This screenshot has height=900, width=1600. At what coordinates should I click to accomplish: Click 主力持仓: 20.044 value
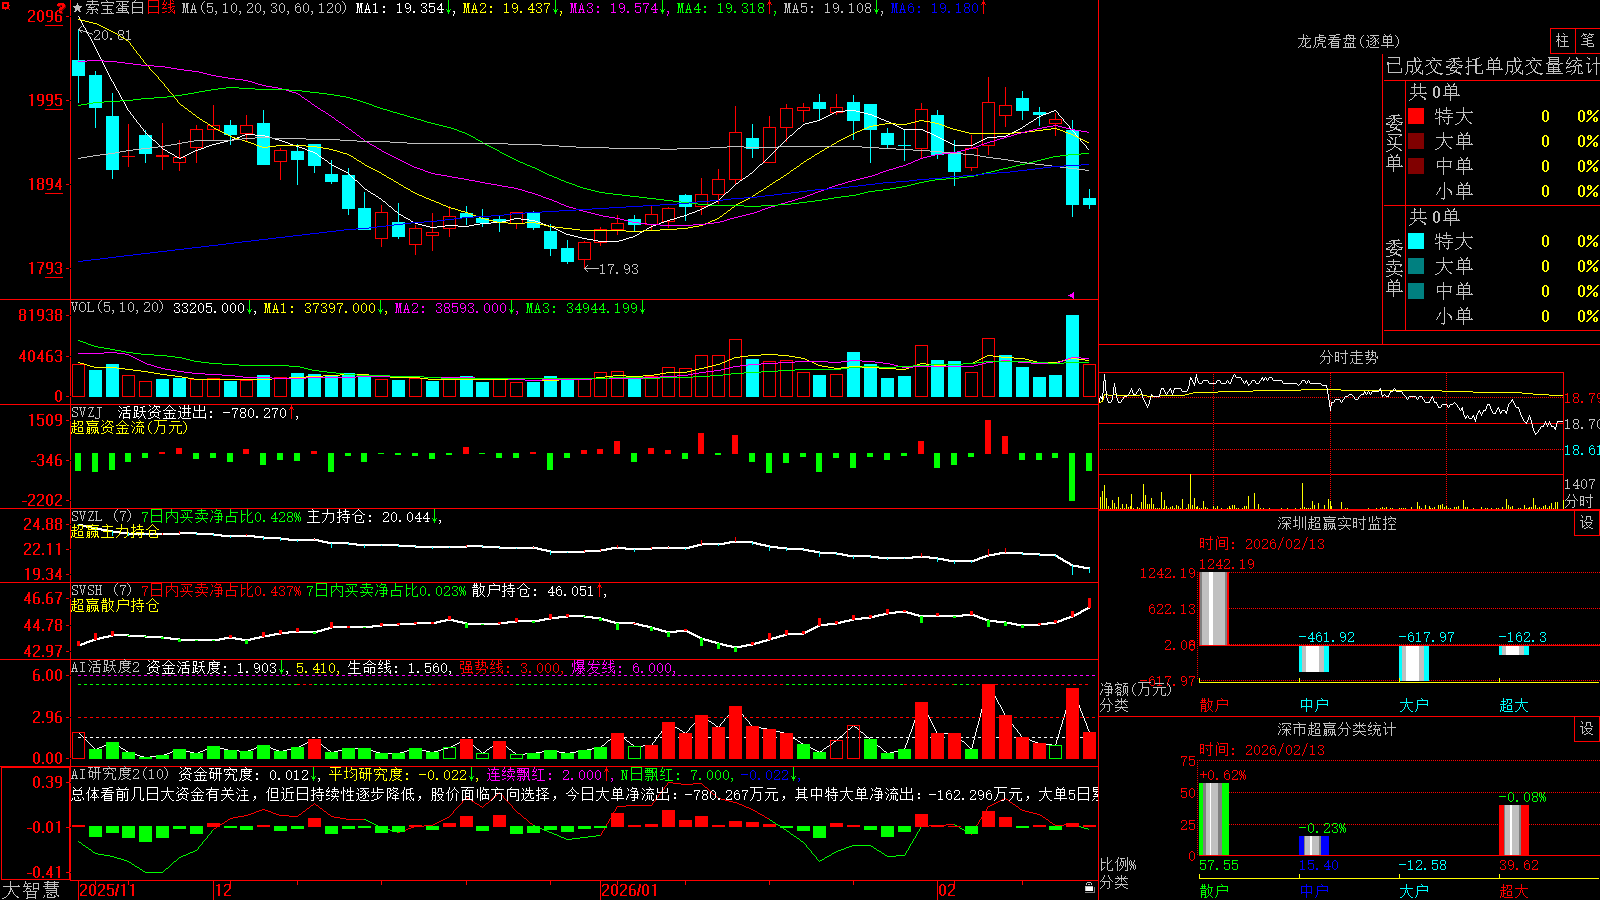[x=375, y=517]
